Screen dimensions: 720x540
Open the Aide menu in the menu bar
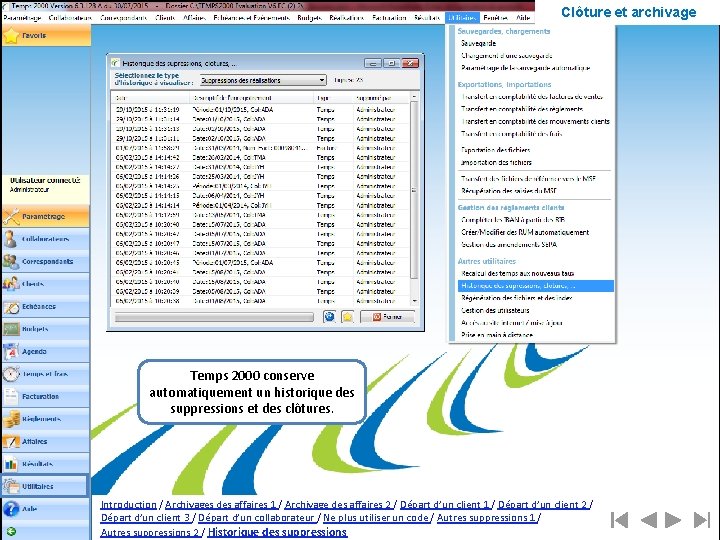(x=523, y=17)
